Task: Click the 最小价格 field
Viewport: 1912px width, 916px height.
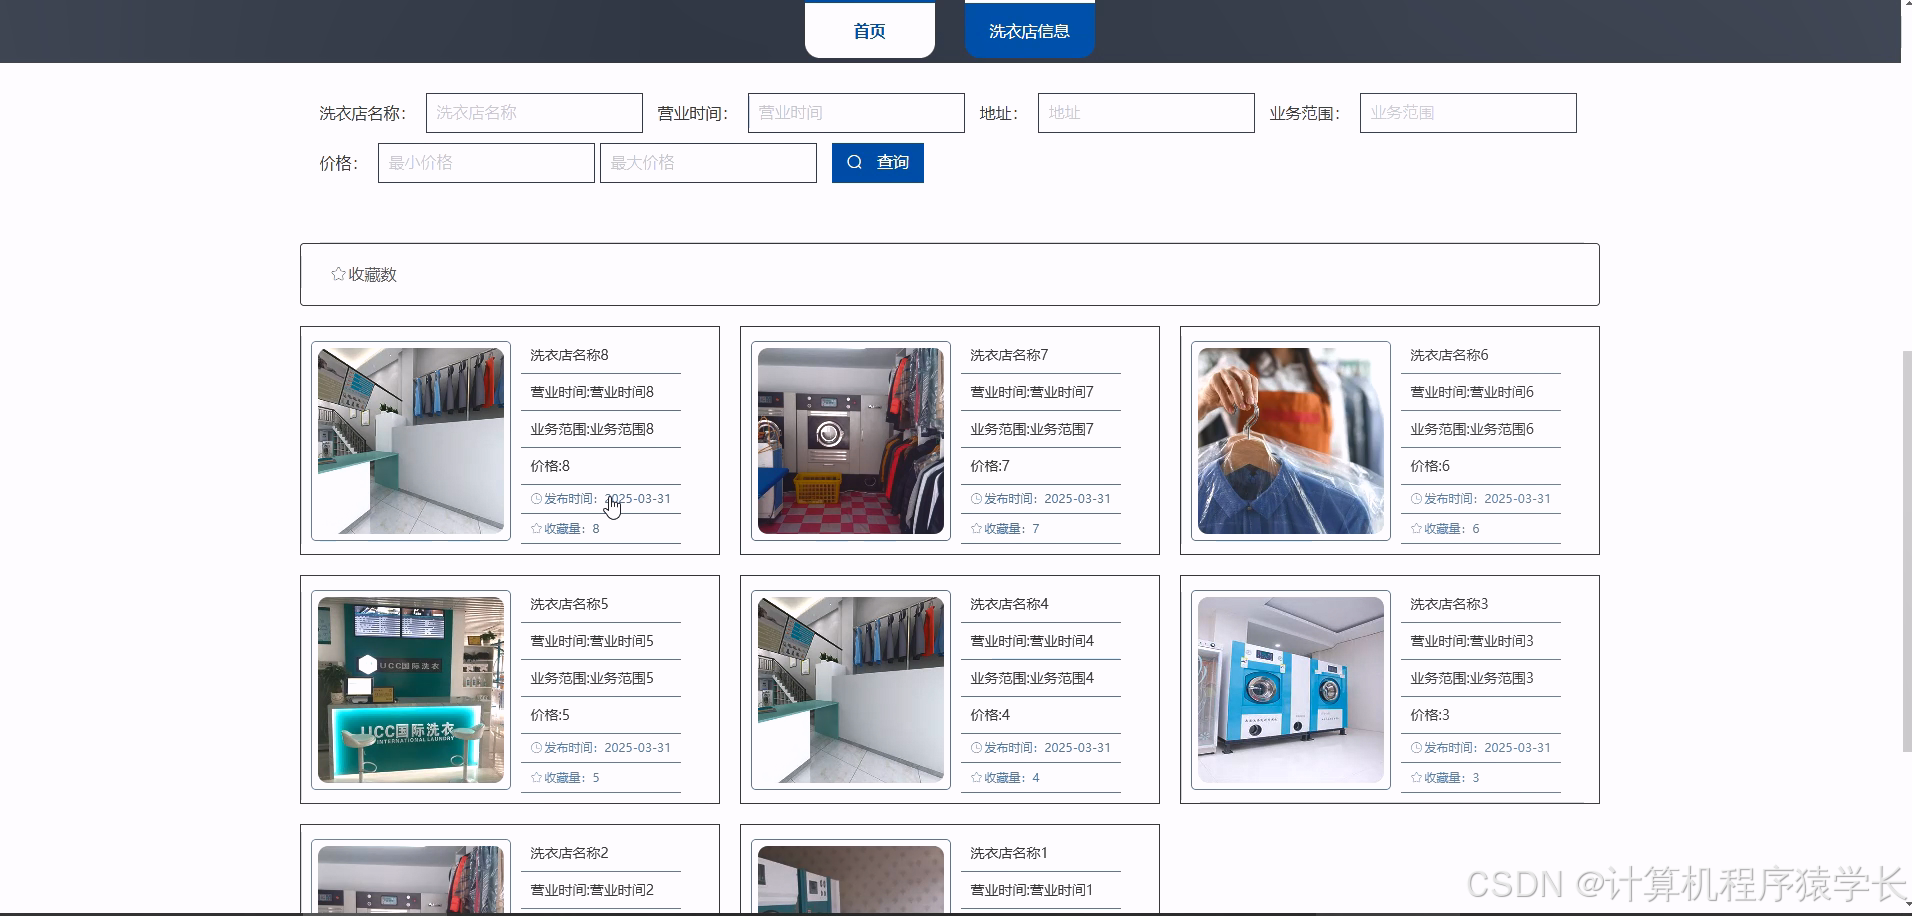Action: pos(486,163)
